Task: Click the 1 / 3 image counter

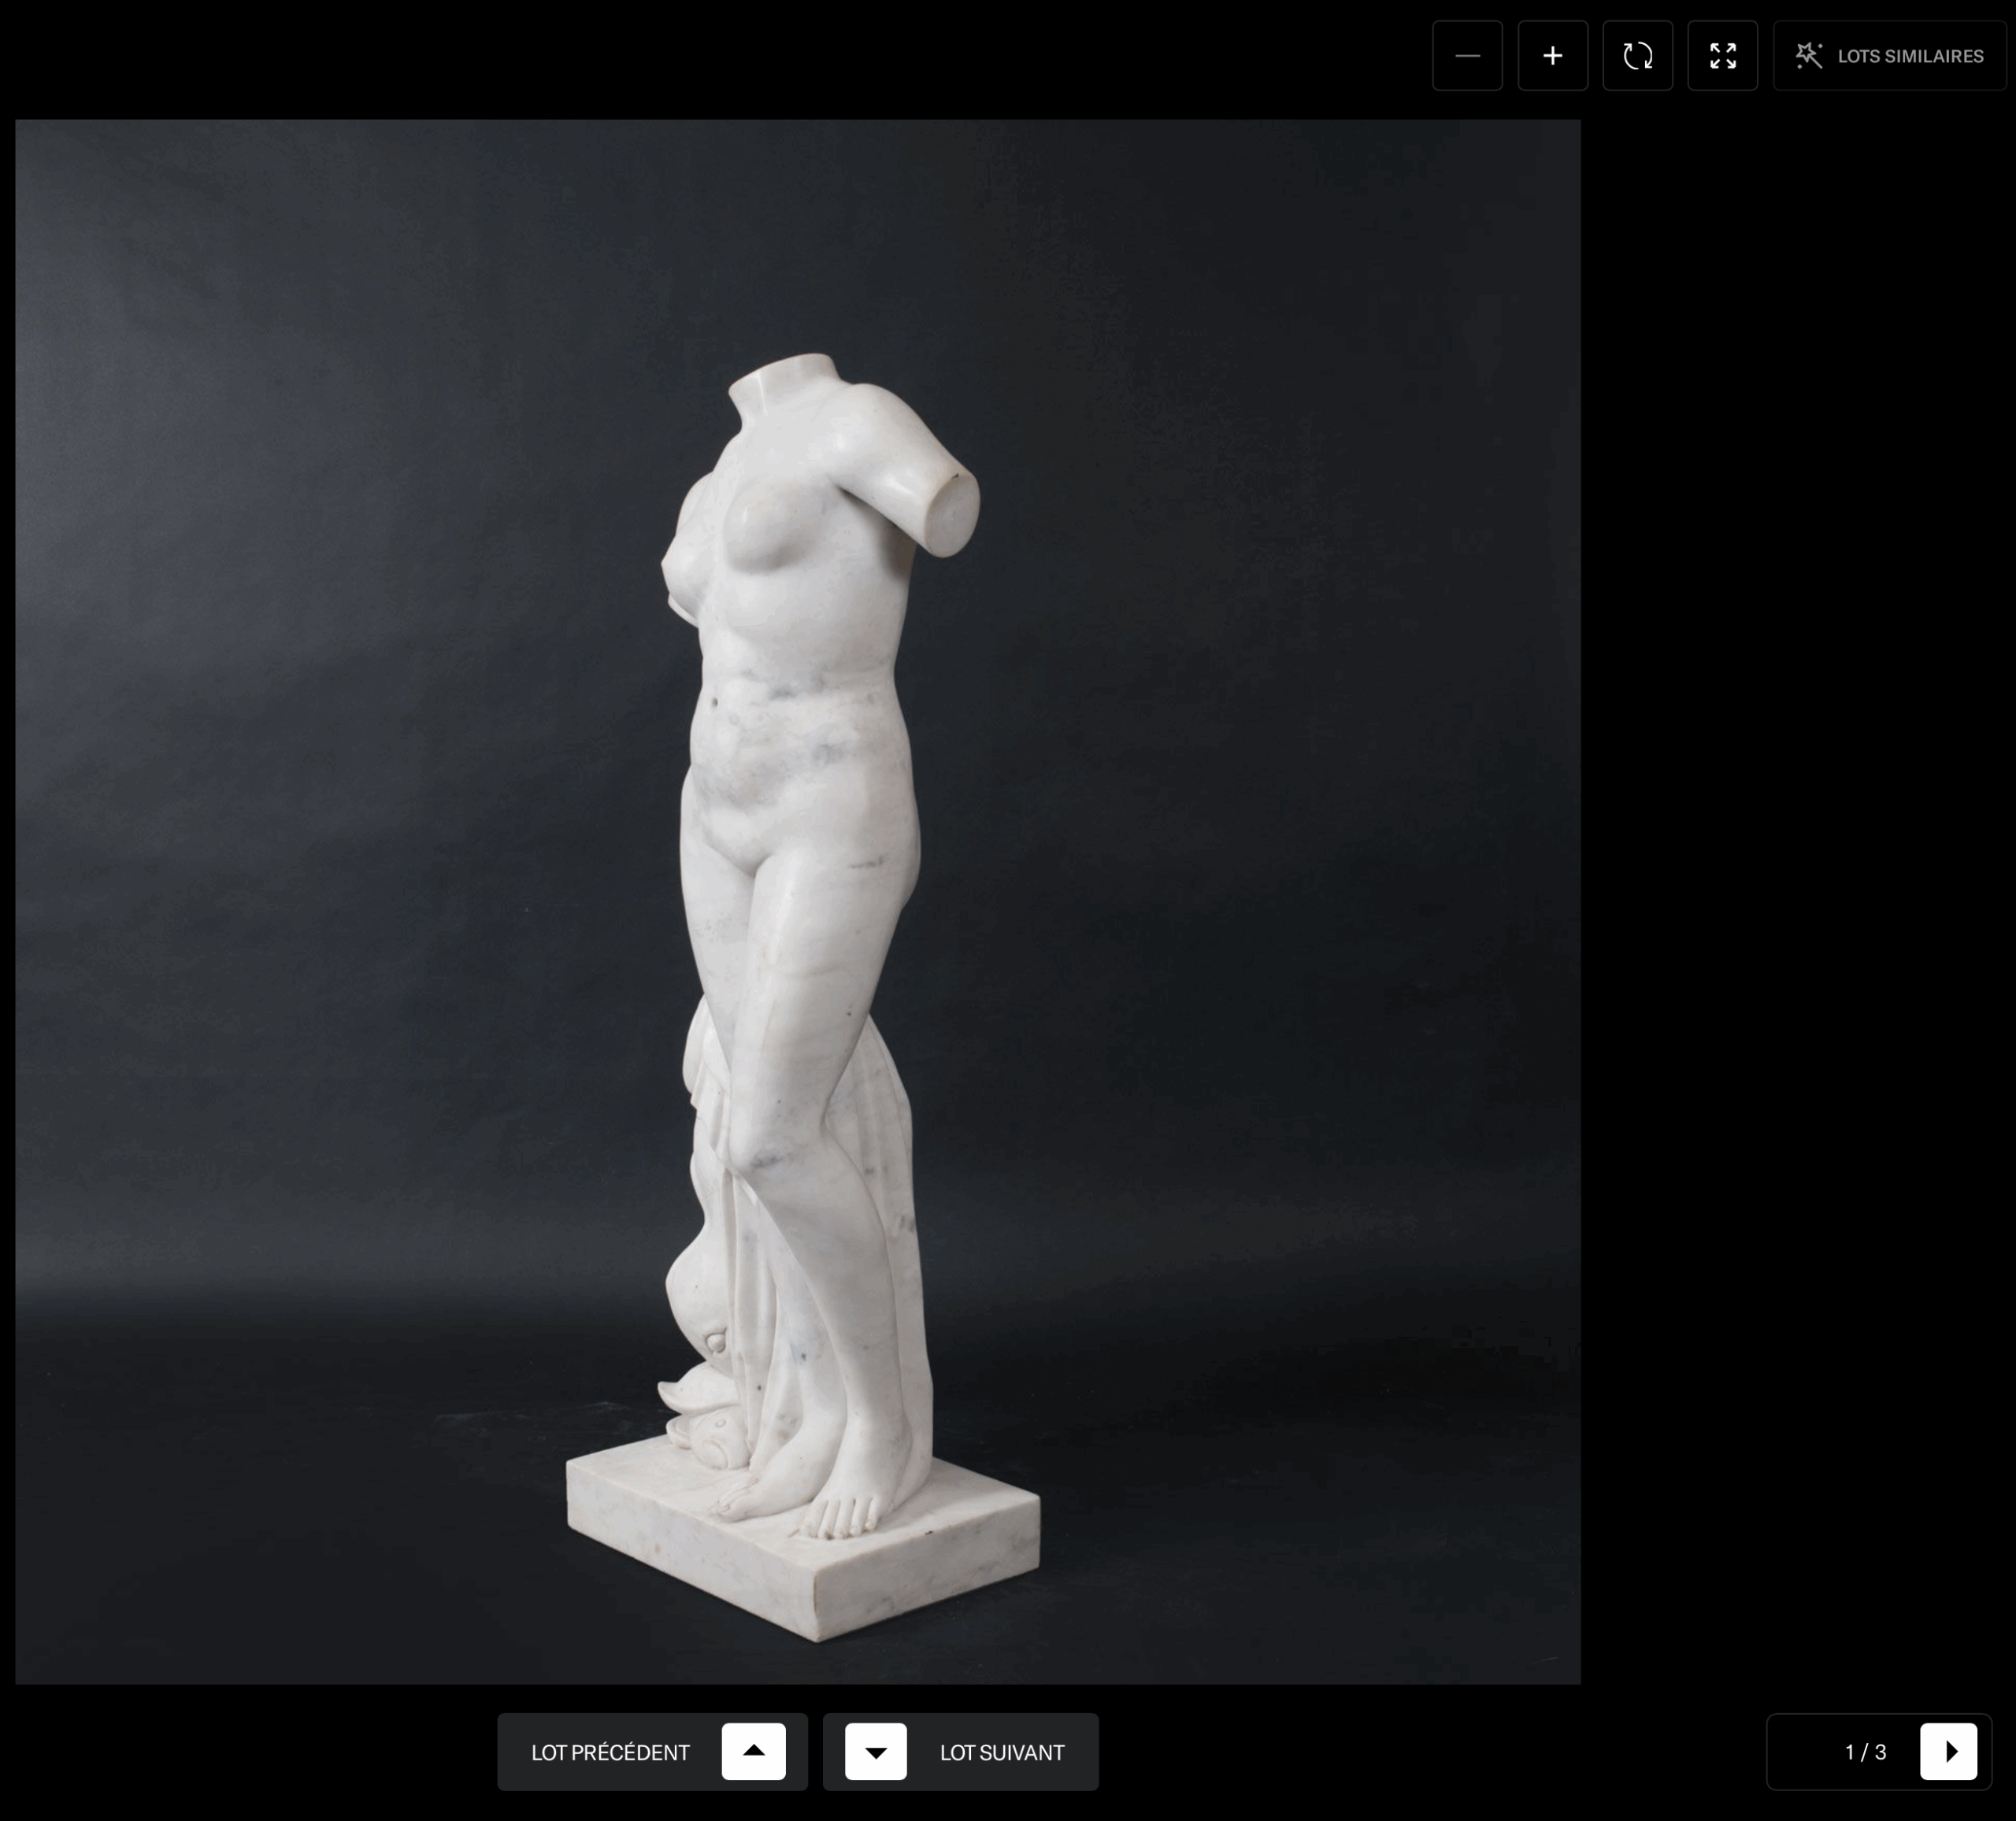Action: [x=1865, y=1751]
